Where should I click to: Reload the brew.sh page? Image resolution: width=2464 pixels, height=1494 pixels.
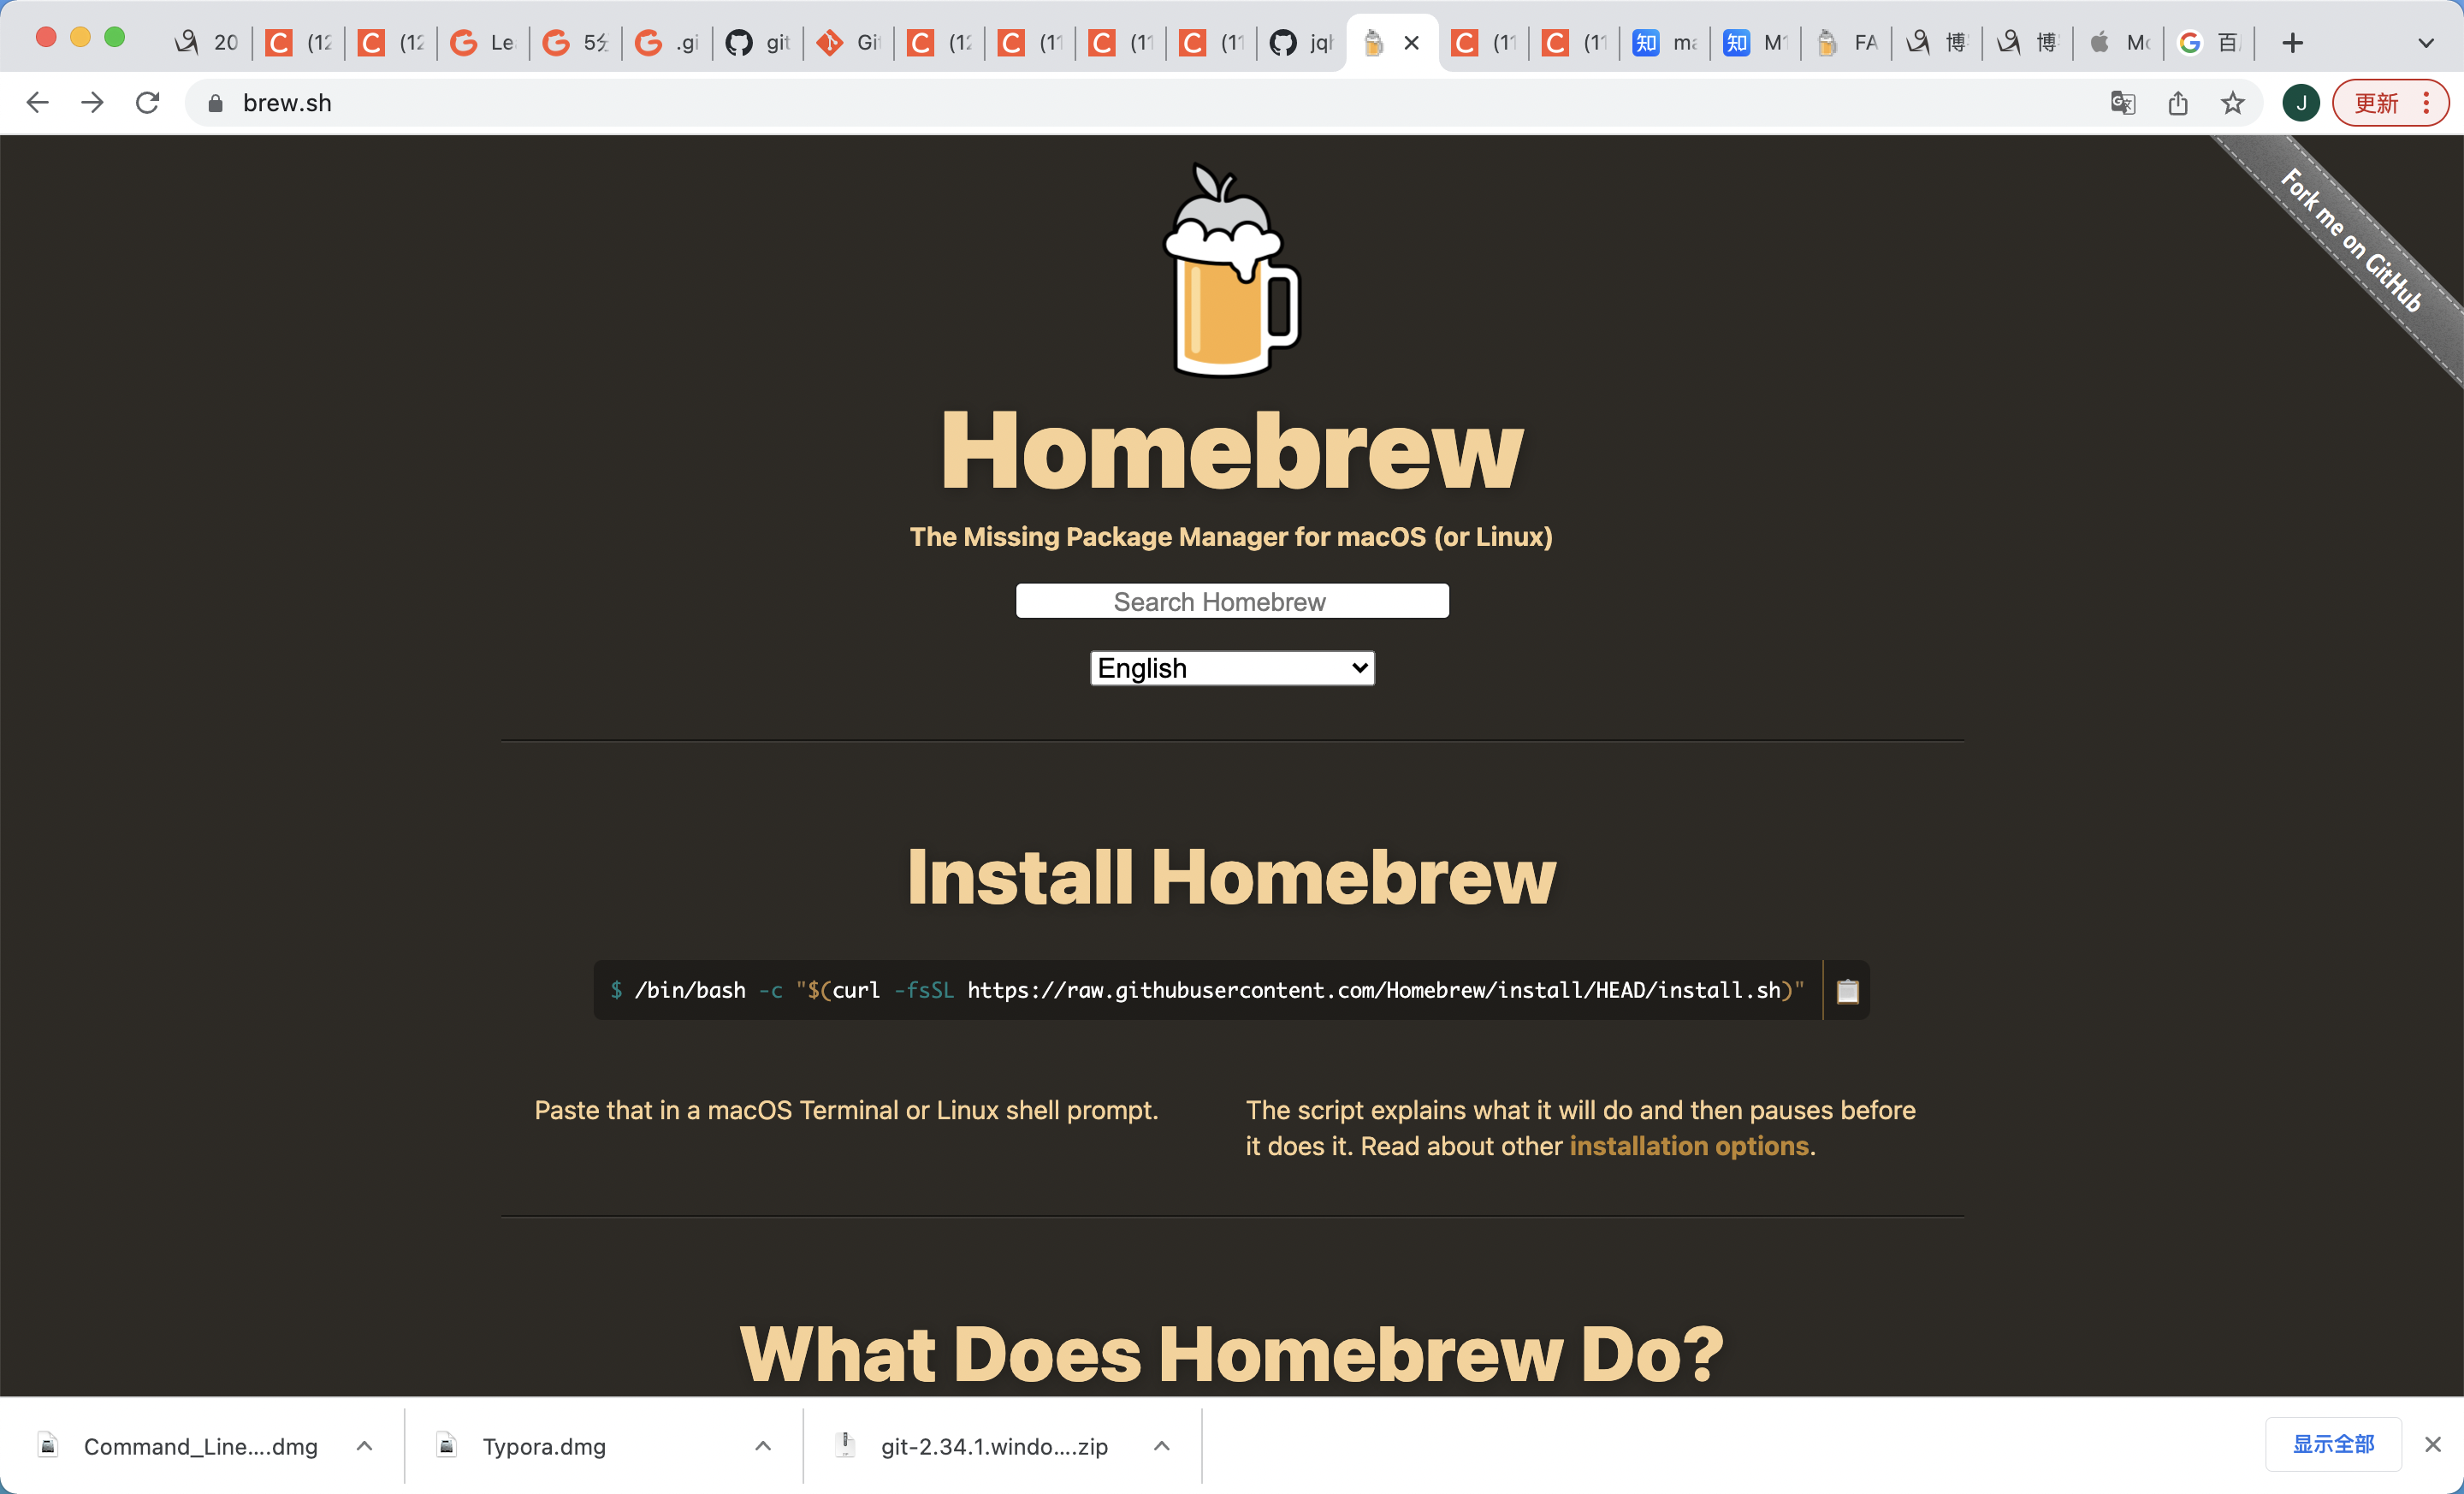[x=147, y=103]
